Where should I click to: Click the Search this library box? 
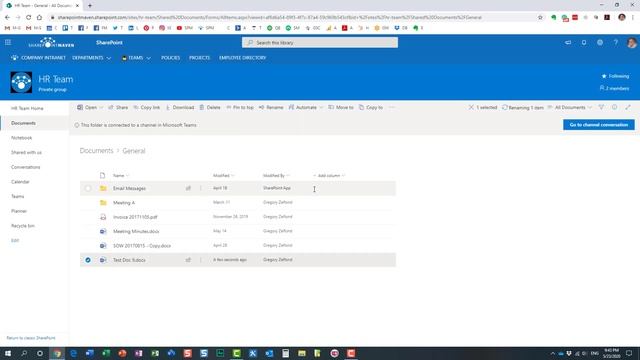coord(320,42)
